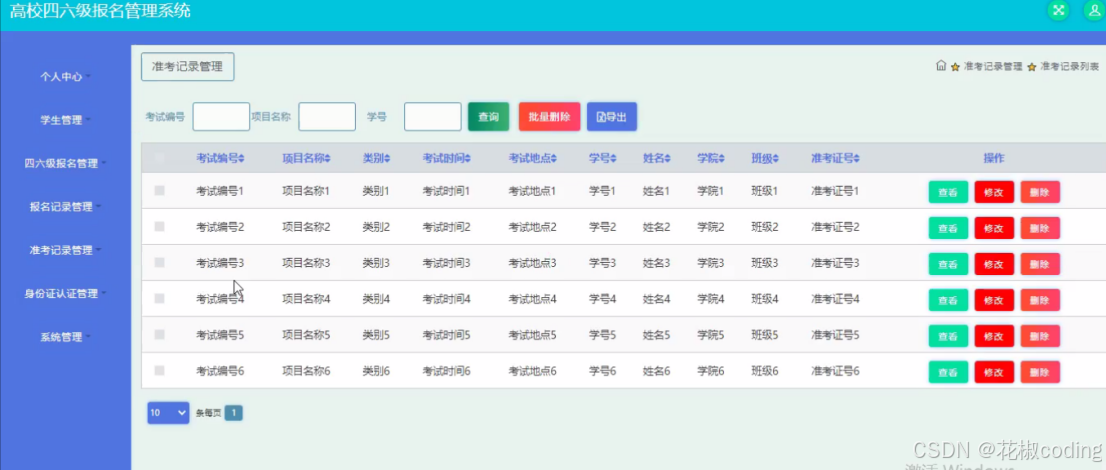The image size is (1106, 470).
Task: Check the row checkbox for 考试编号4
Action: (x=159, y=299)
